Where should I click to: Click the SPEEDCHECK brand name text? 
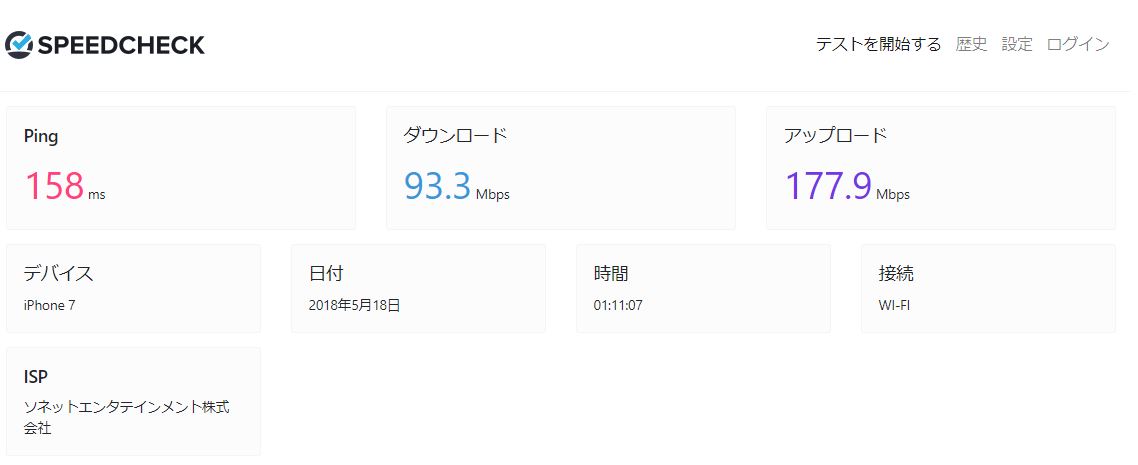120,45
